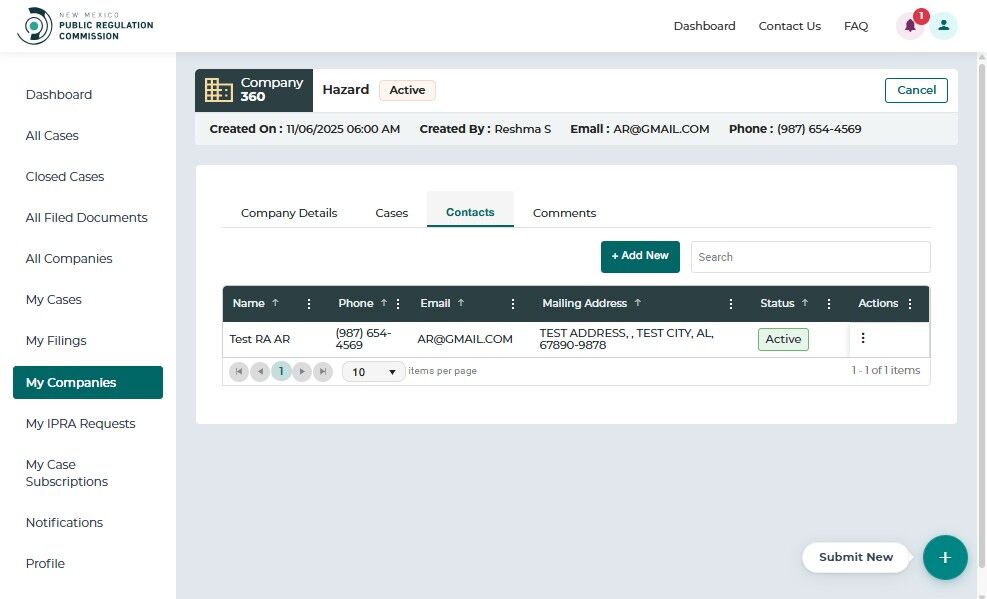Open Name column options menu
Image resolution: width=987 pixels, height=599 pixels.
tap(308, 304)
